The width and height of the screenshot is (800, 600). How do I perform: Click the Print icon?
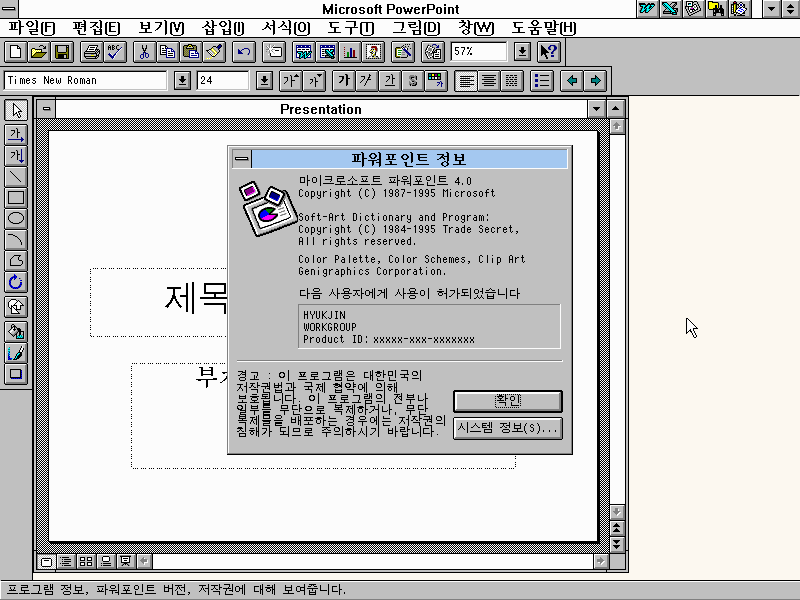pyautogui.click(x=92, y=52)
